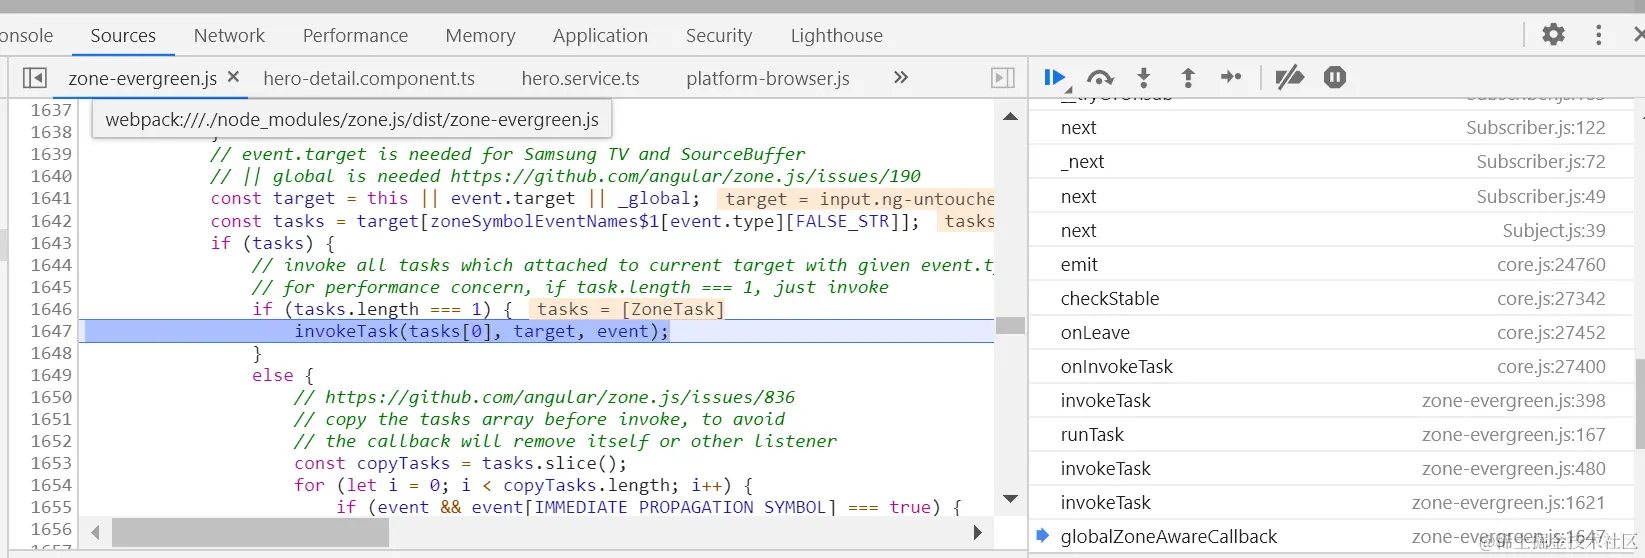Click the vertical scrollbar down arrow

tap(1010, 499)
